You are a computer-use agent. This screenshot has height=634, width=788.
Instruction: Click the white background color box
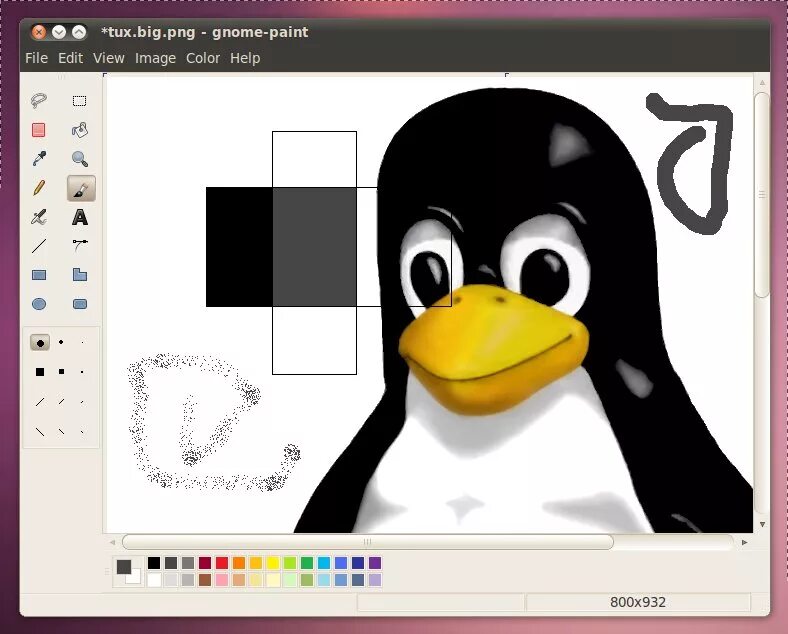tap(135, 578)
